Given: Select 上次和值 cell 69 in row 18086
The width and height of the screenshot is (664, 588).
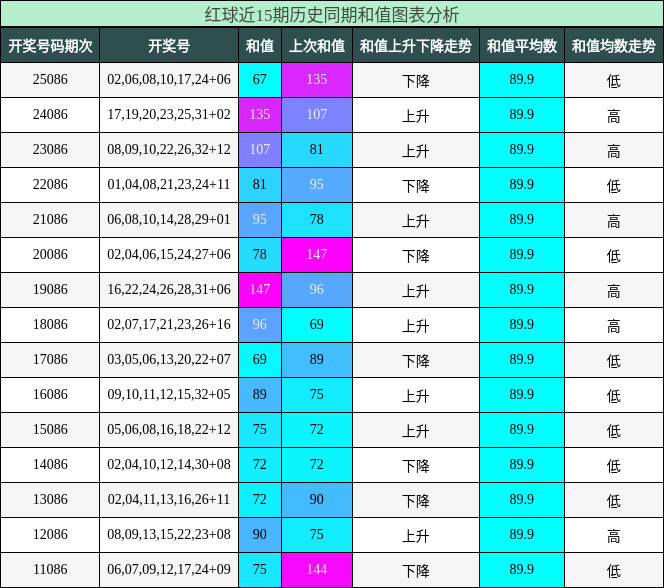Looking at the screenshot, I should [x=317, y=325].
